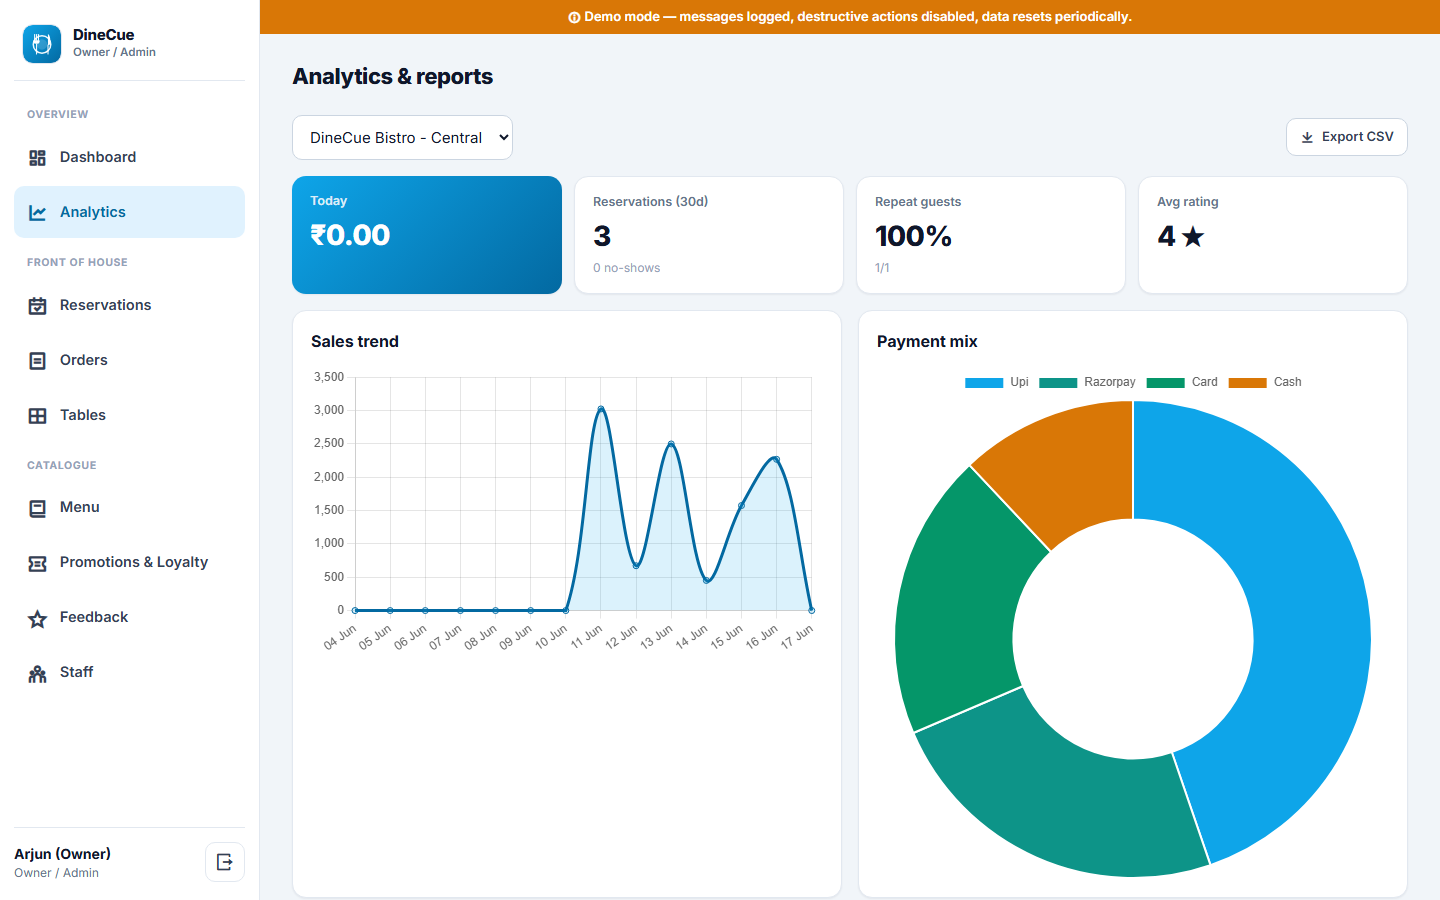Toggle the Cash legend swatch
This screenshot has width=1440, height=900.
click(x=1247, y=382)
